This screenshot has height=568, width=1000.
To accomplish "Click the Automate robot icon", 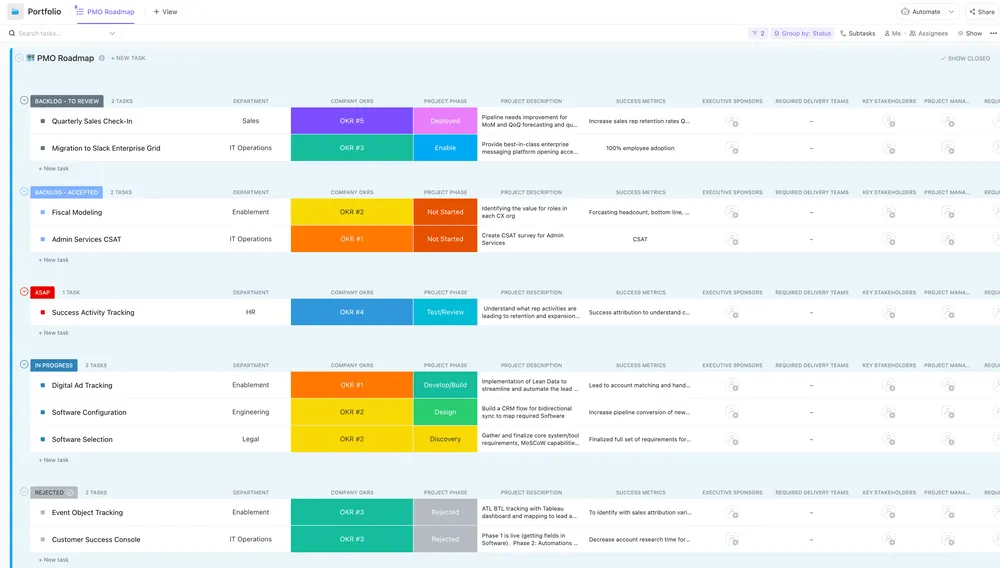I will [905, 11].
